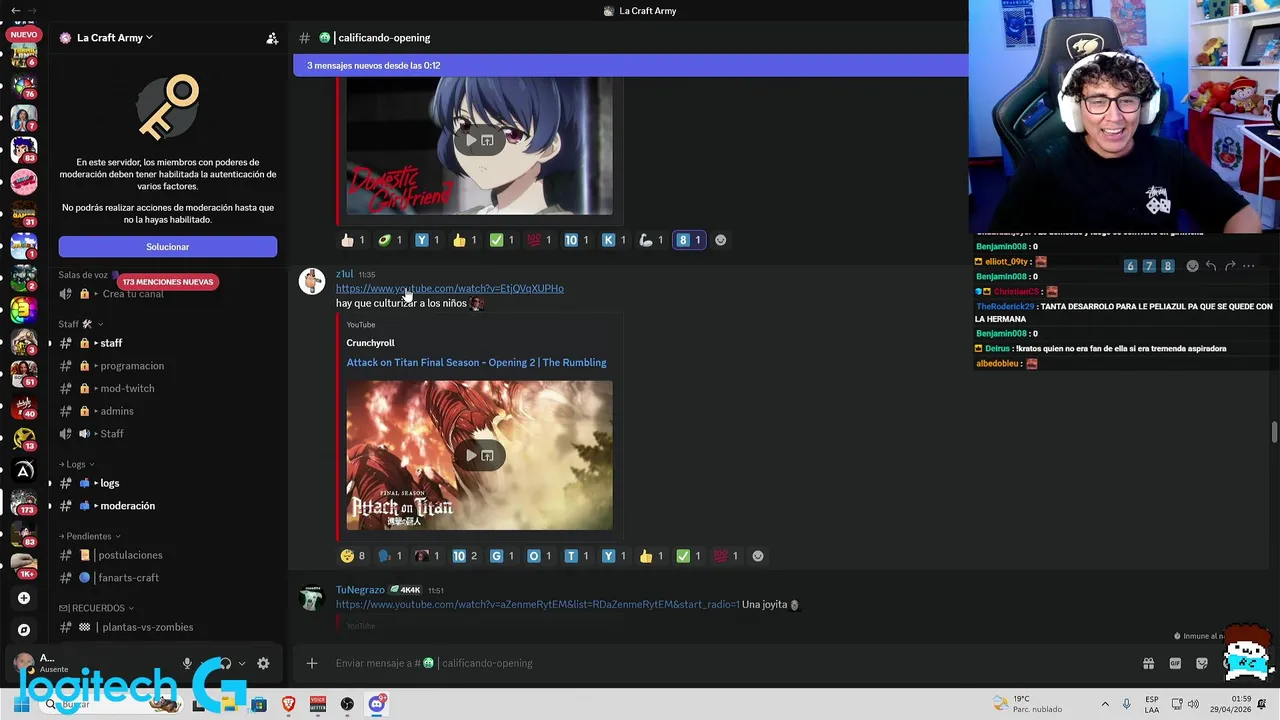This screenshot has width=1280, height=720.
Task: Toggle the 10 reaction with count 2
Action: coord(465,556)
